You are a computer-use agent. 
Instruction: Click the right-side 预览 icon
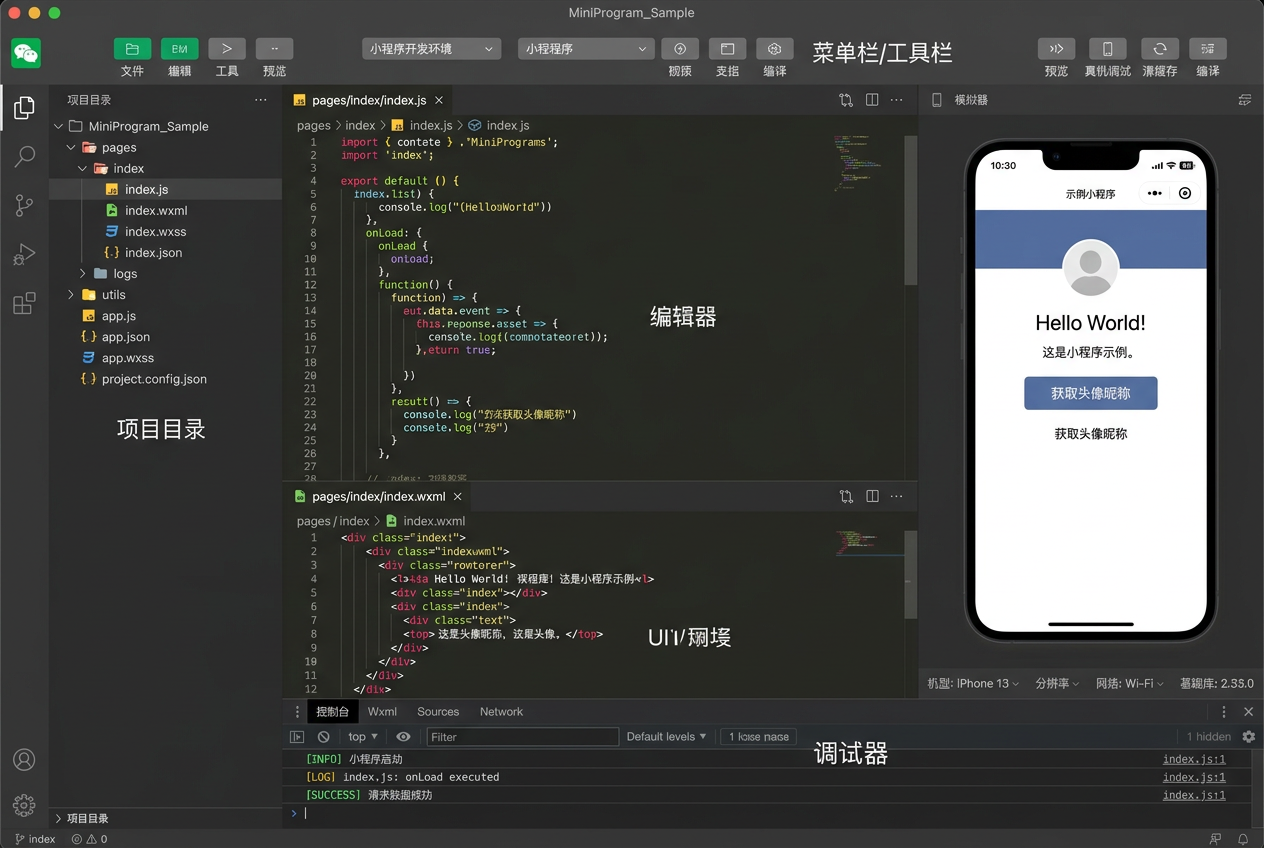pyautogui.click(x=1056, y=49)
